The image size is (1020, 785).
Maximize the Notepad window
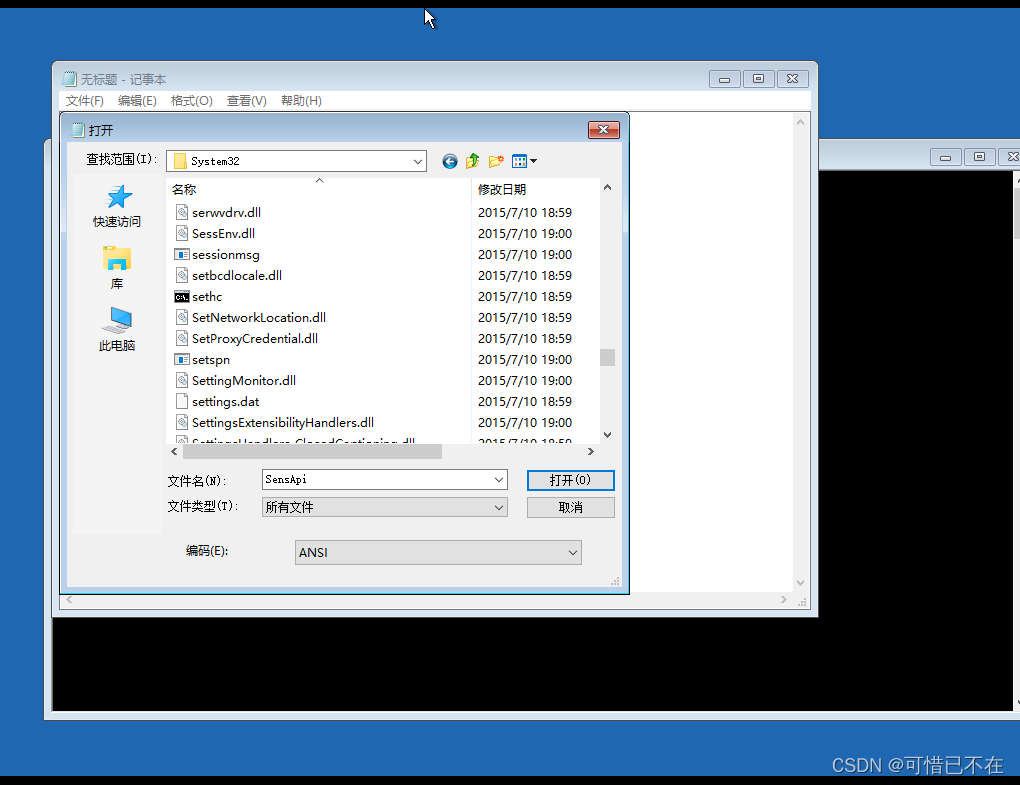(x=758, y=79)
